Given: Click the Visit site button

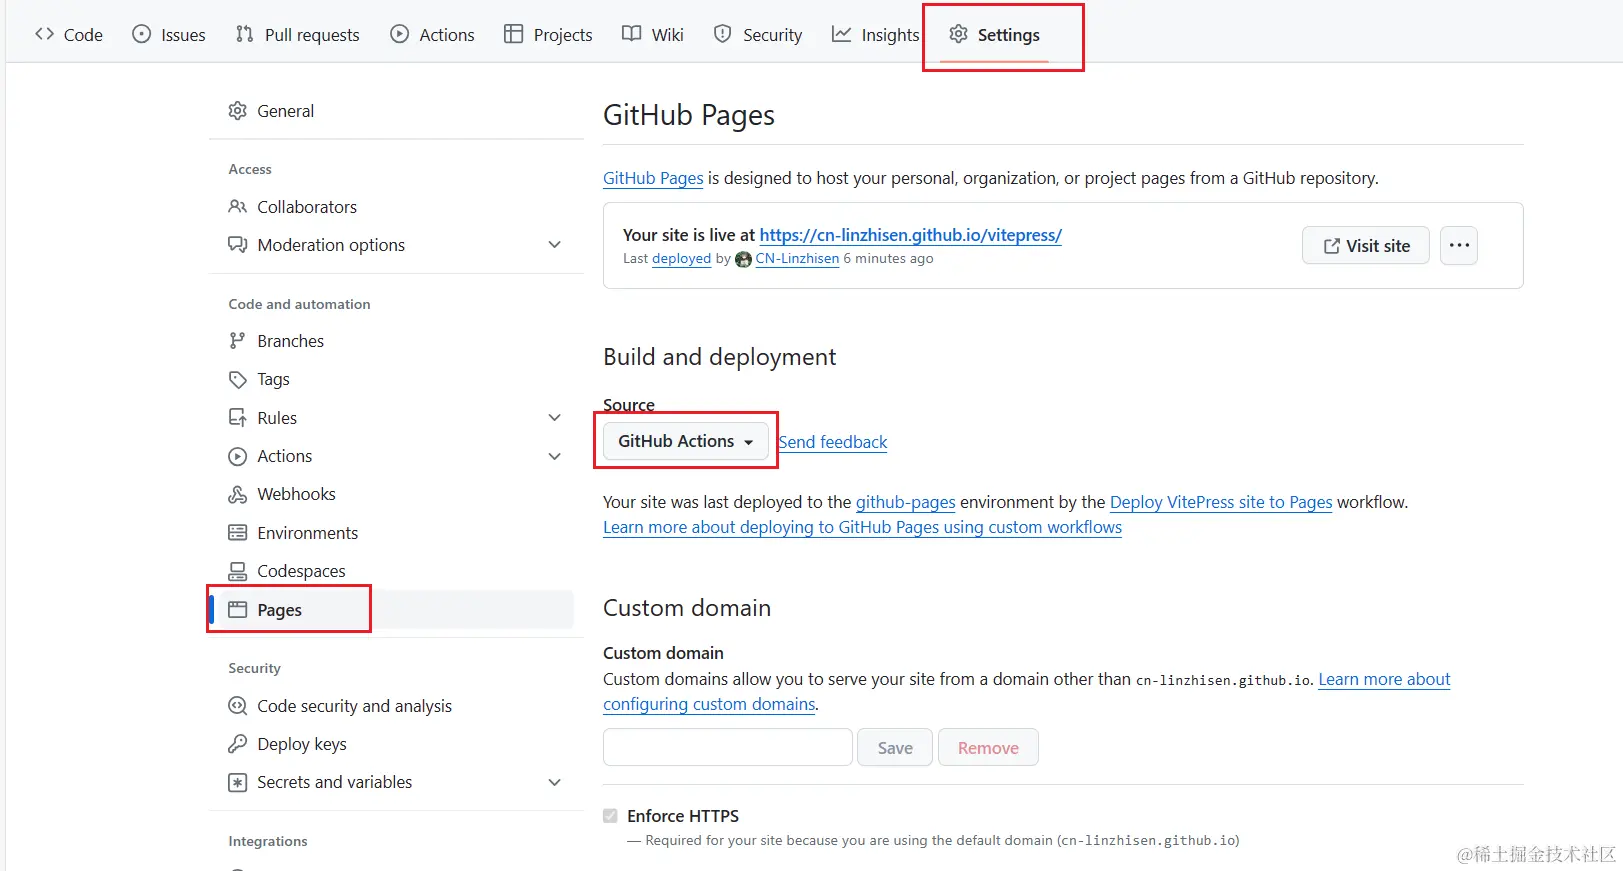Looking at the screenshot, I should pos(1366,245).
